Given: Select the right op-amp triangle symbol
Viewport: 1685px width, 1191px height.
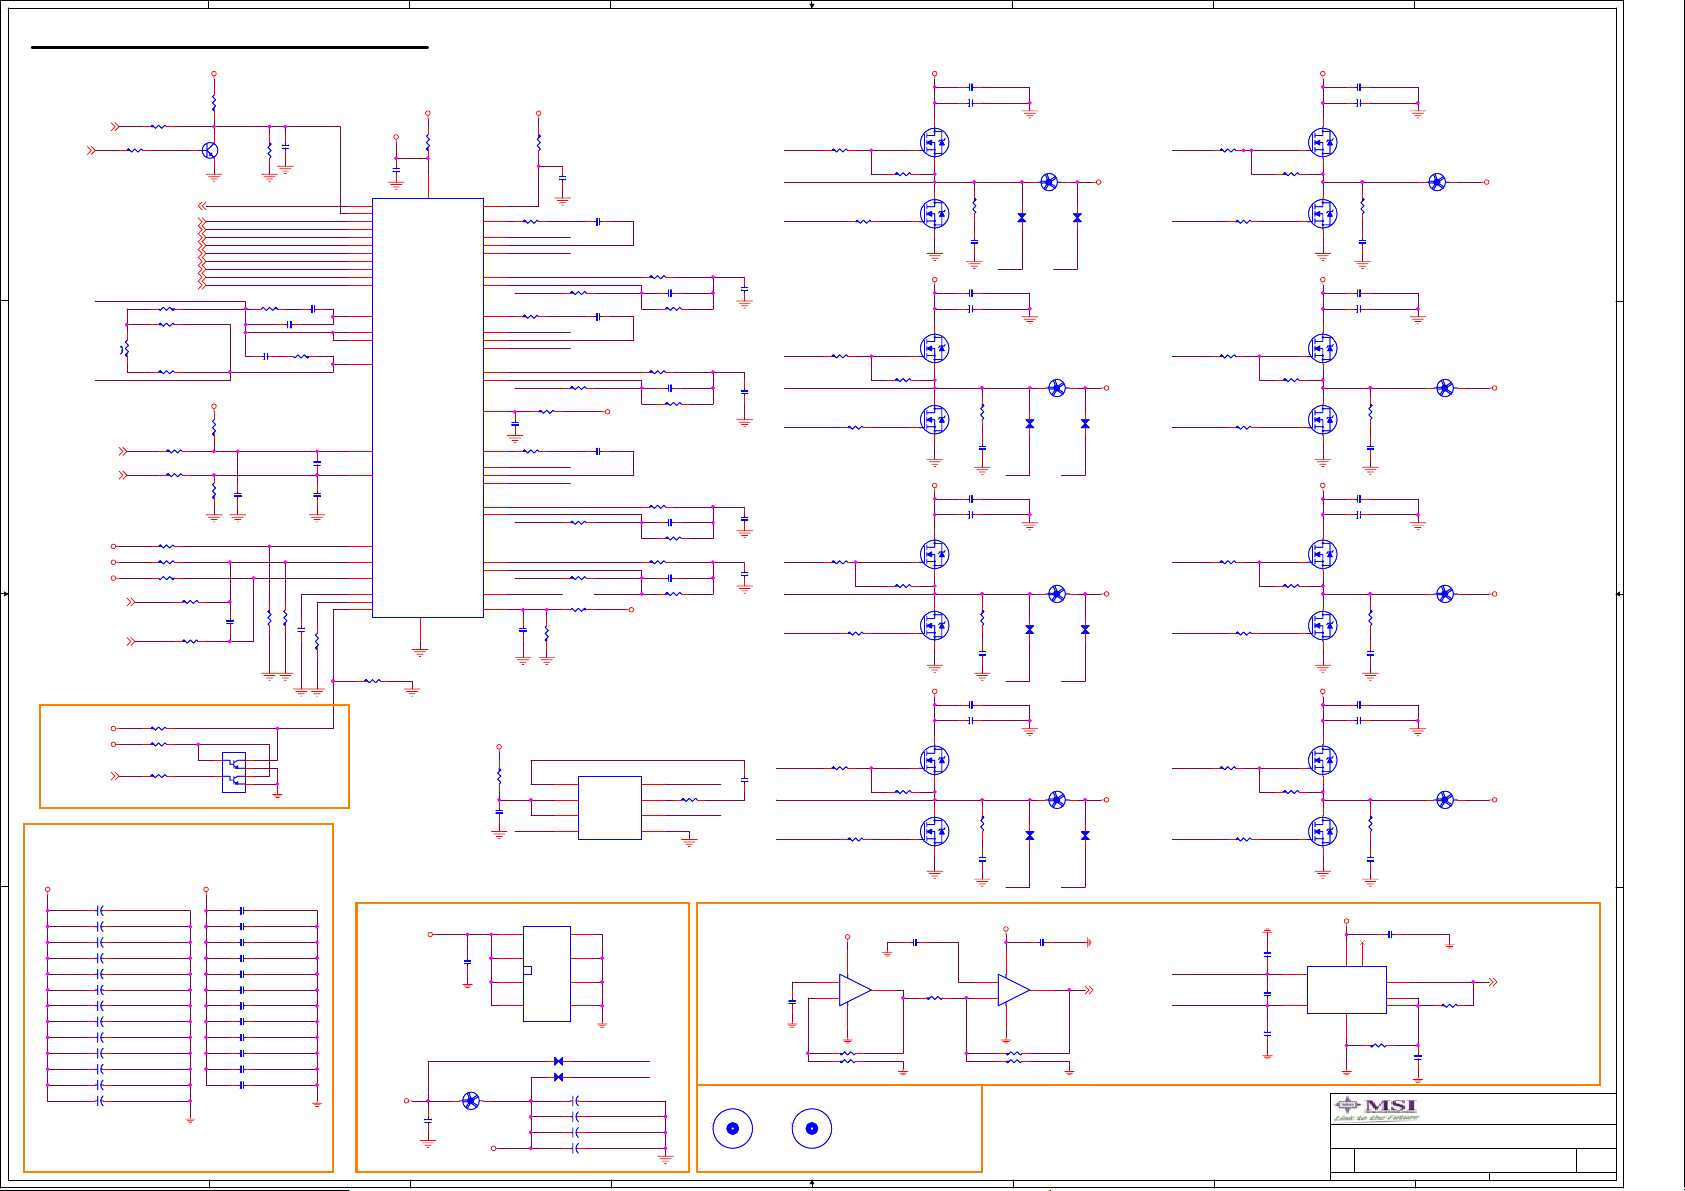Looking at the screenshot, I should (x=1013, y=990).
